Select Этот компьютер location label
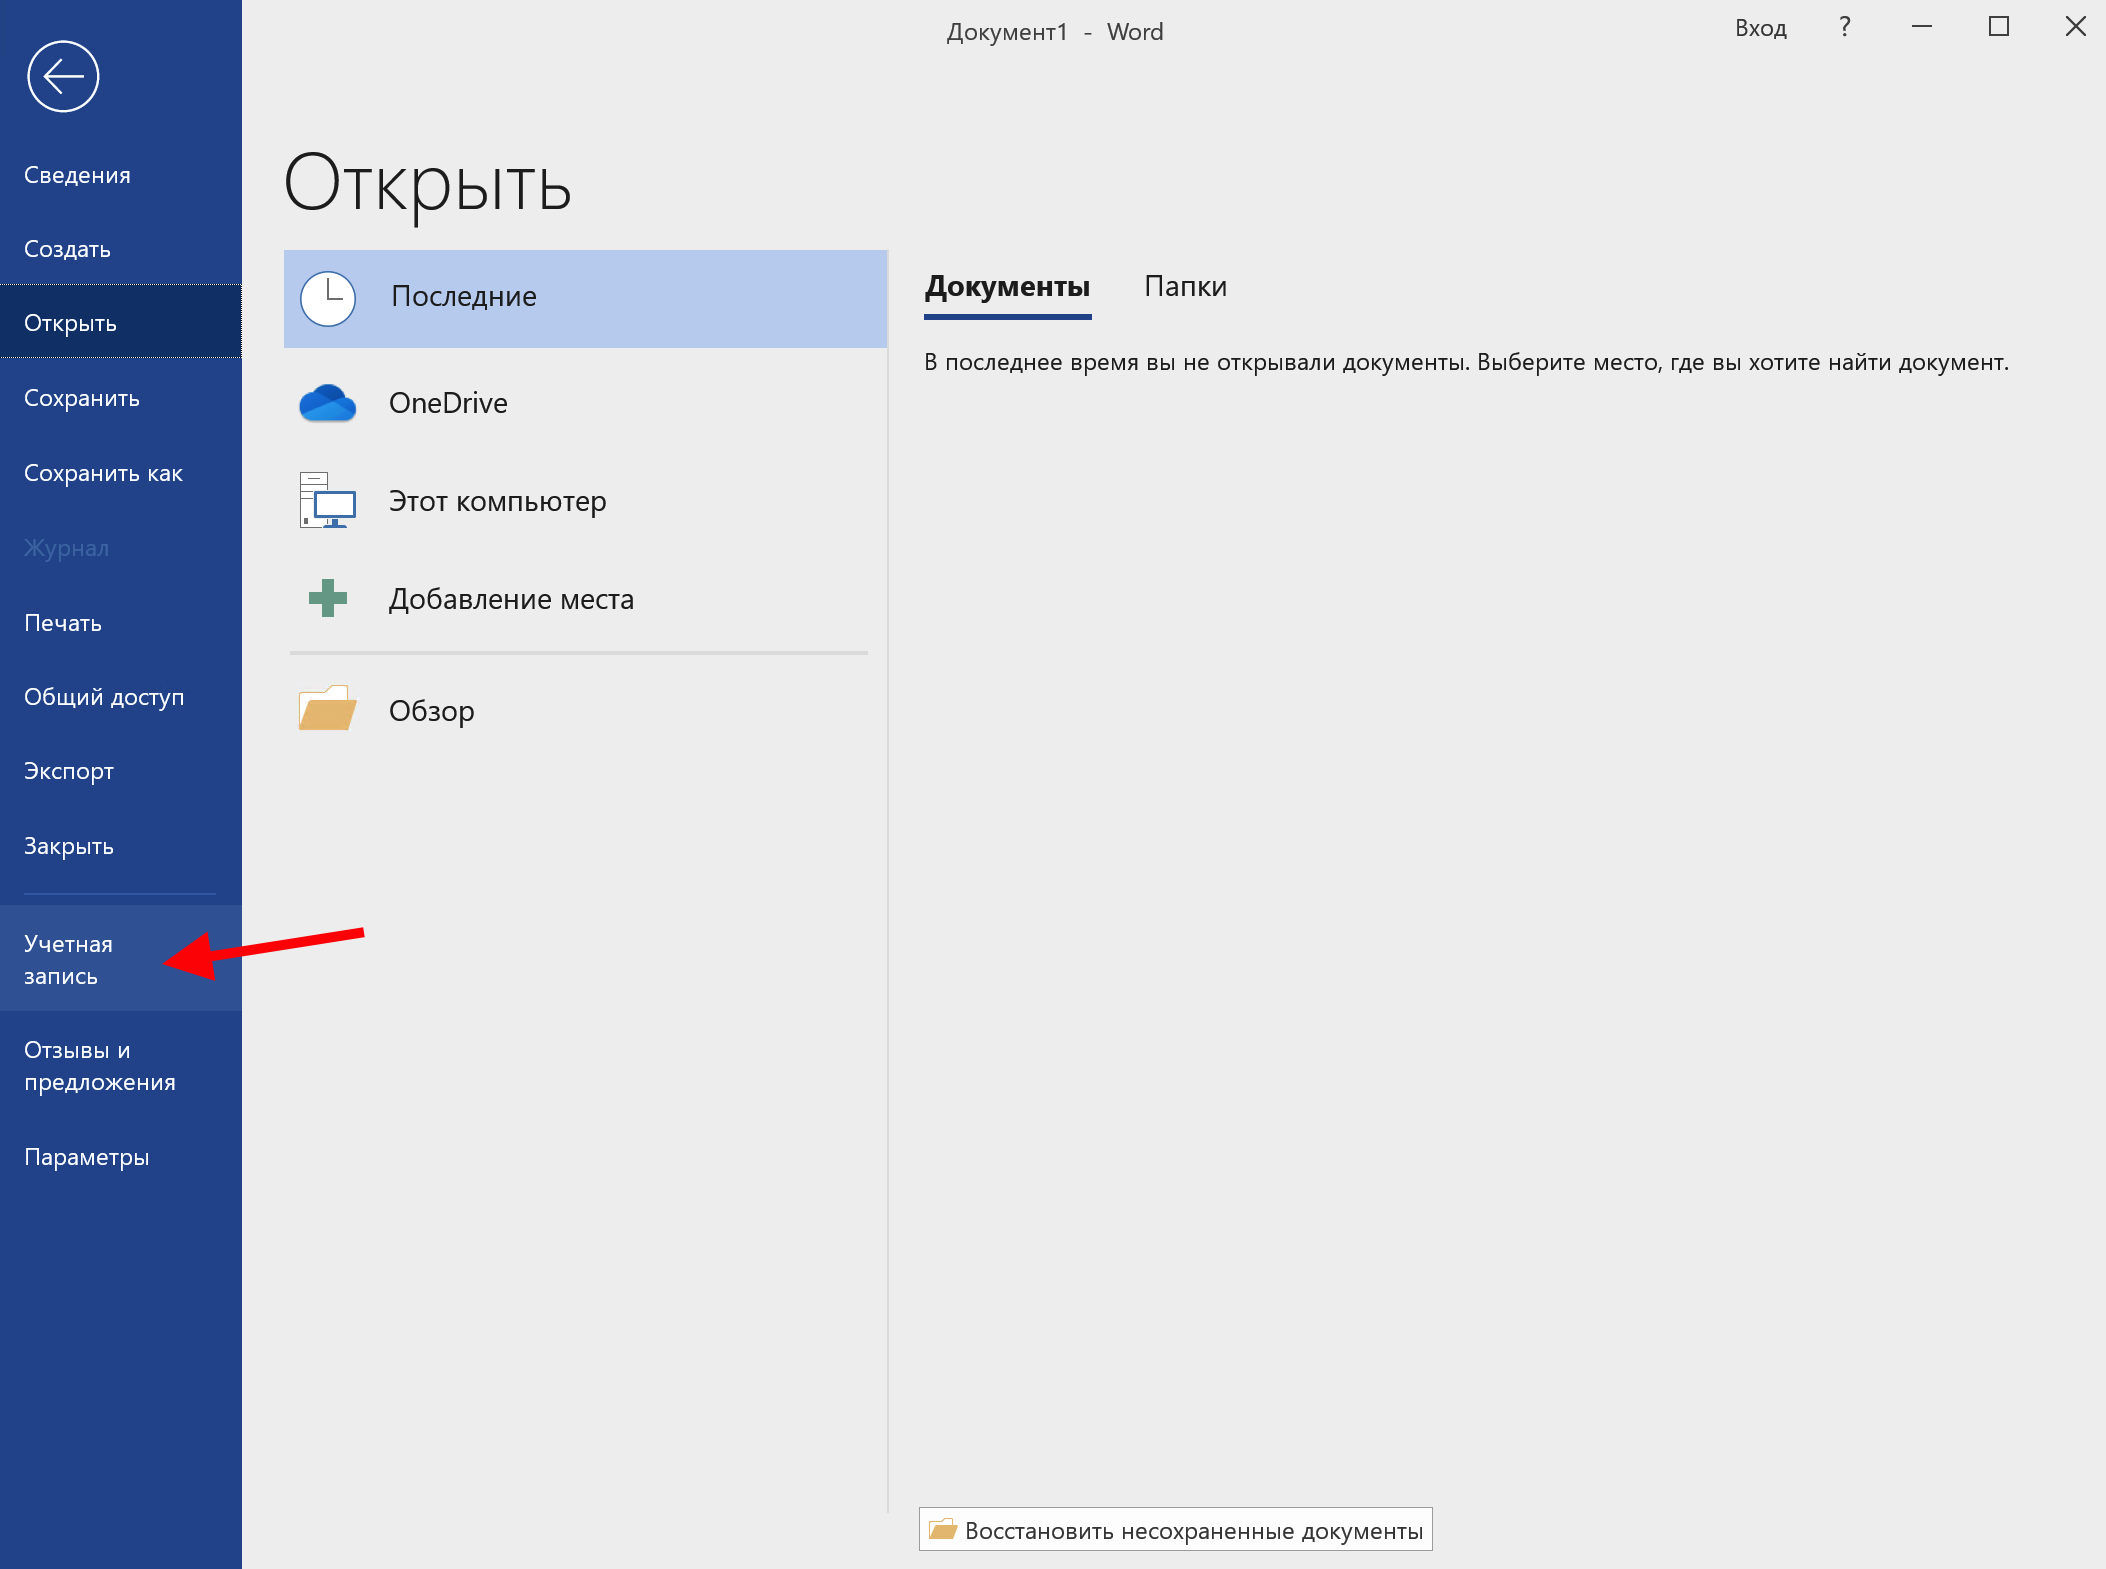The height and width of the screenshot is (1569, 2106). [497, 501]
